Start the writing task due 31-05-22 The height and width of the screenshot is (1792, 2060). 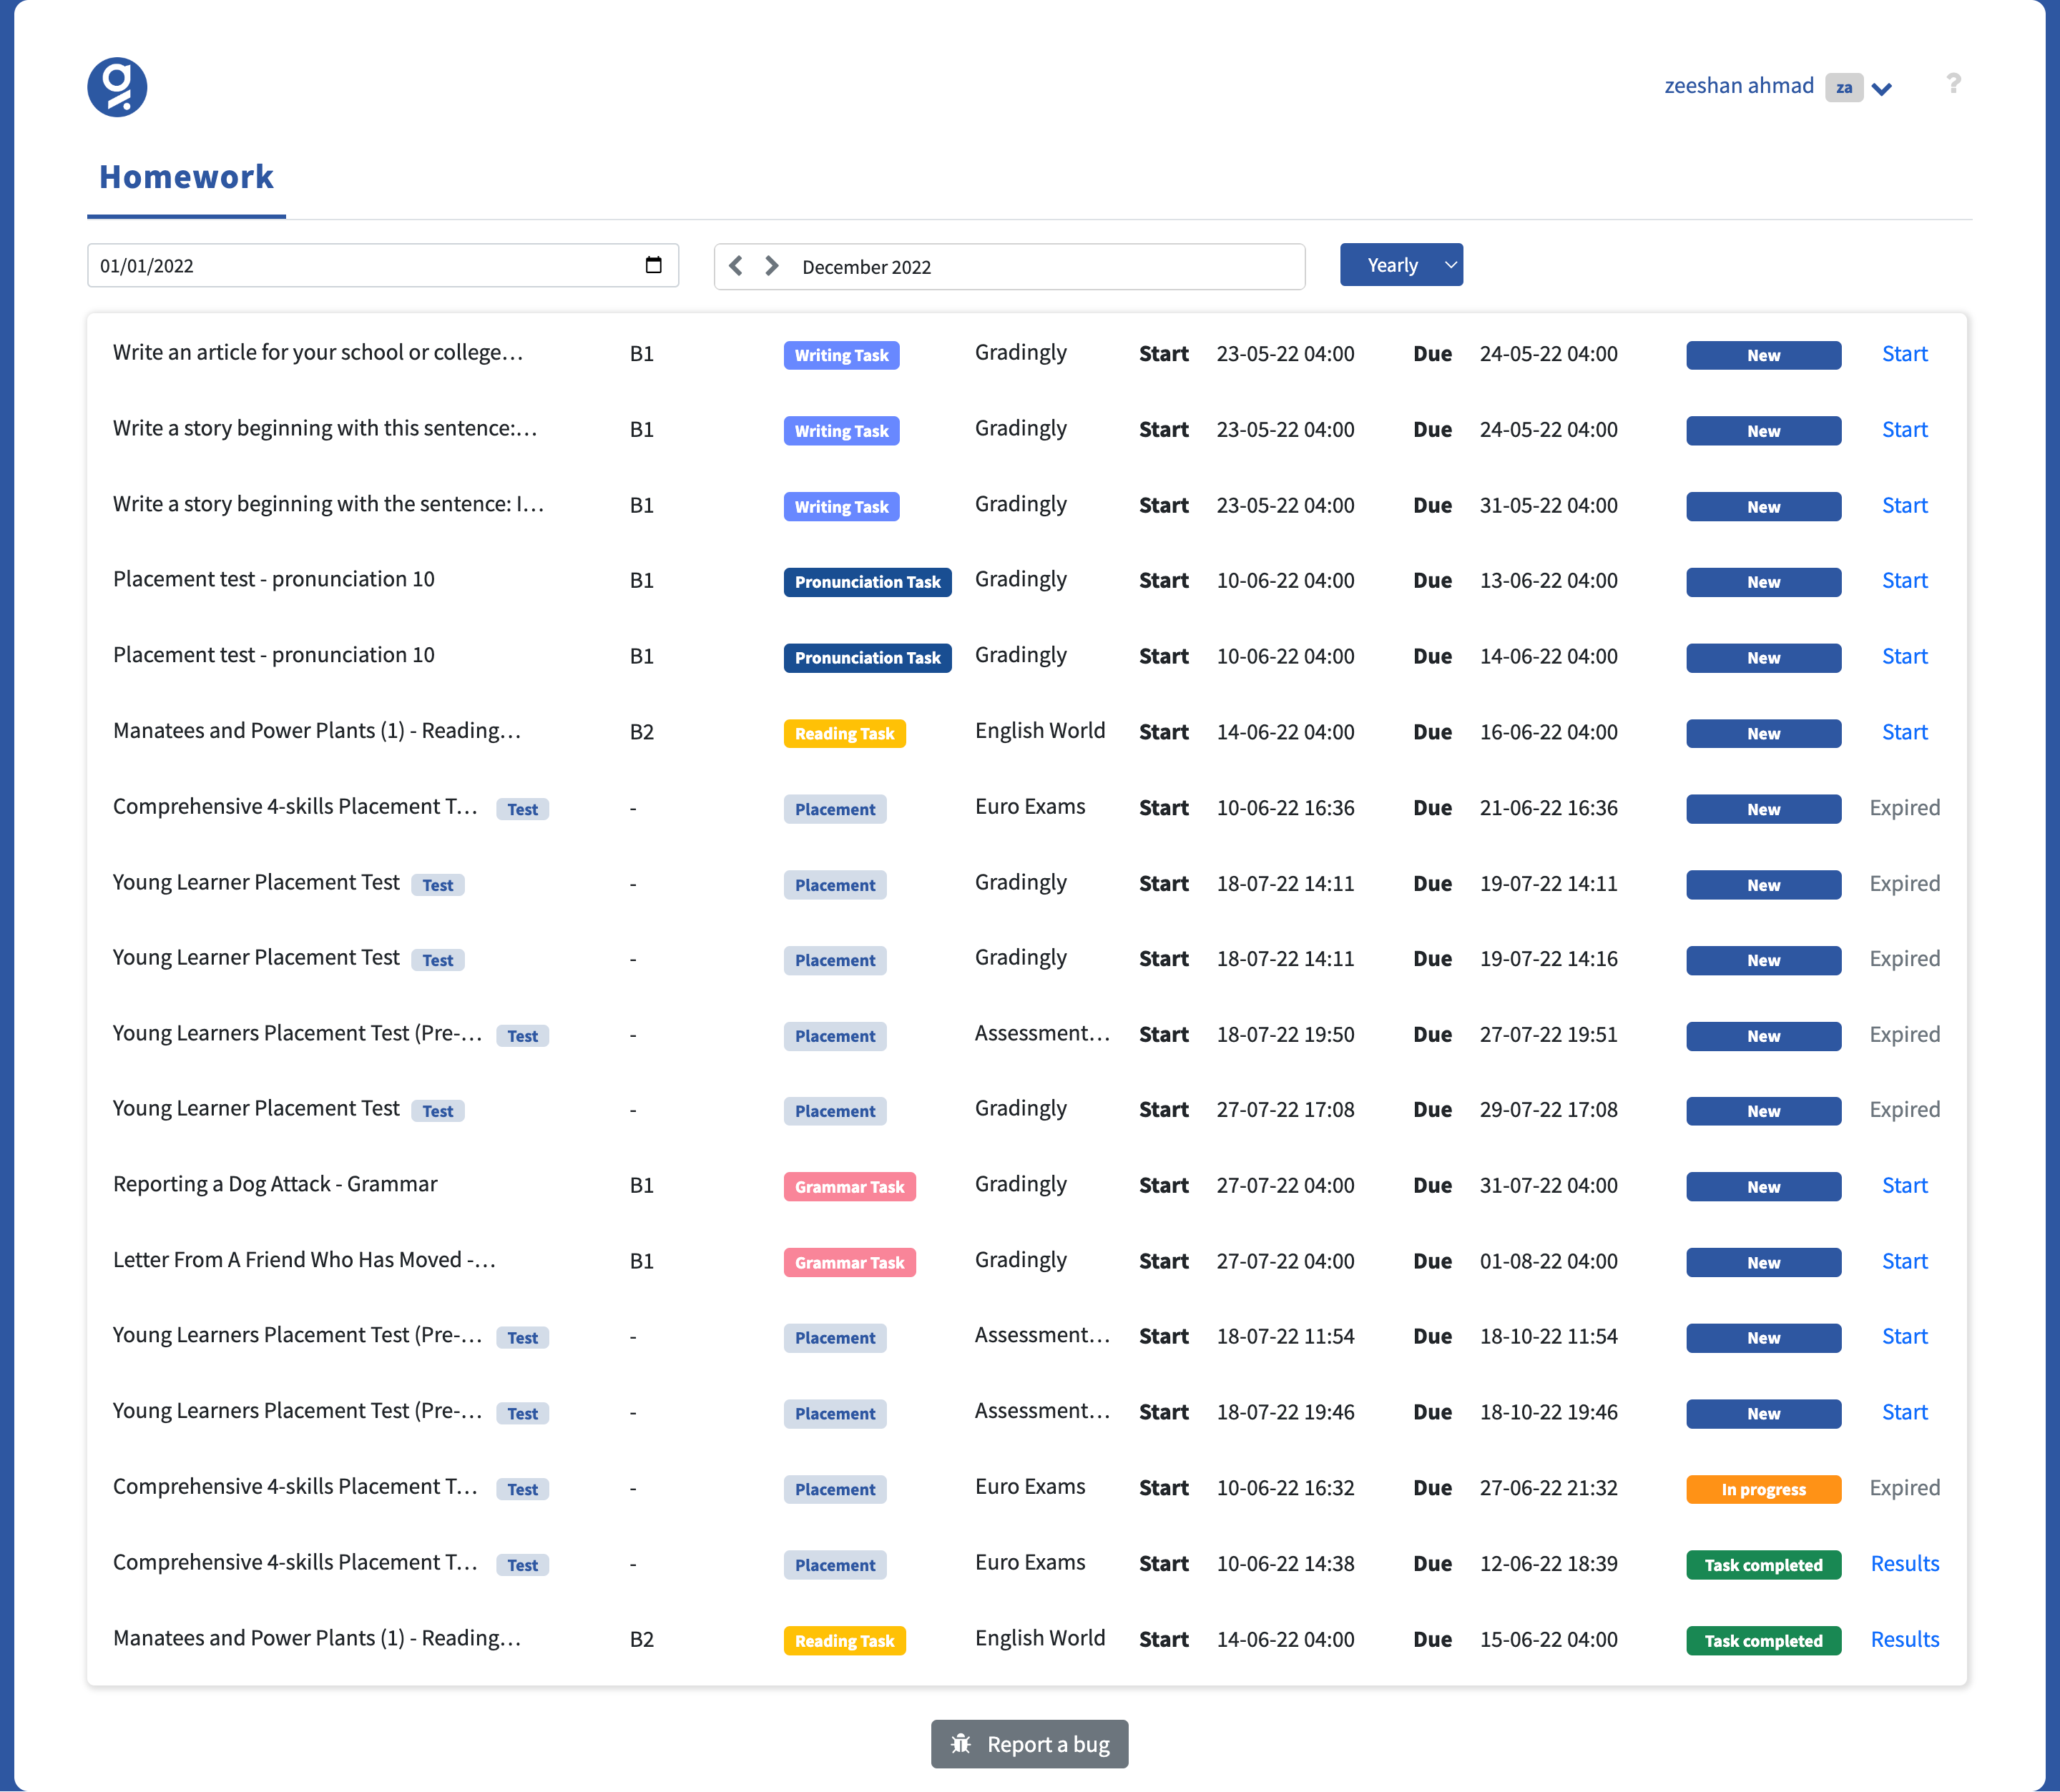pos(1904,506)
